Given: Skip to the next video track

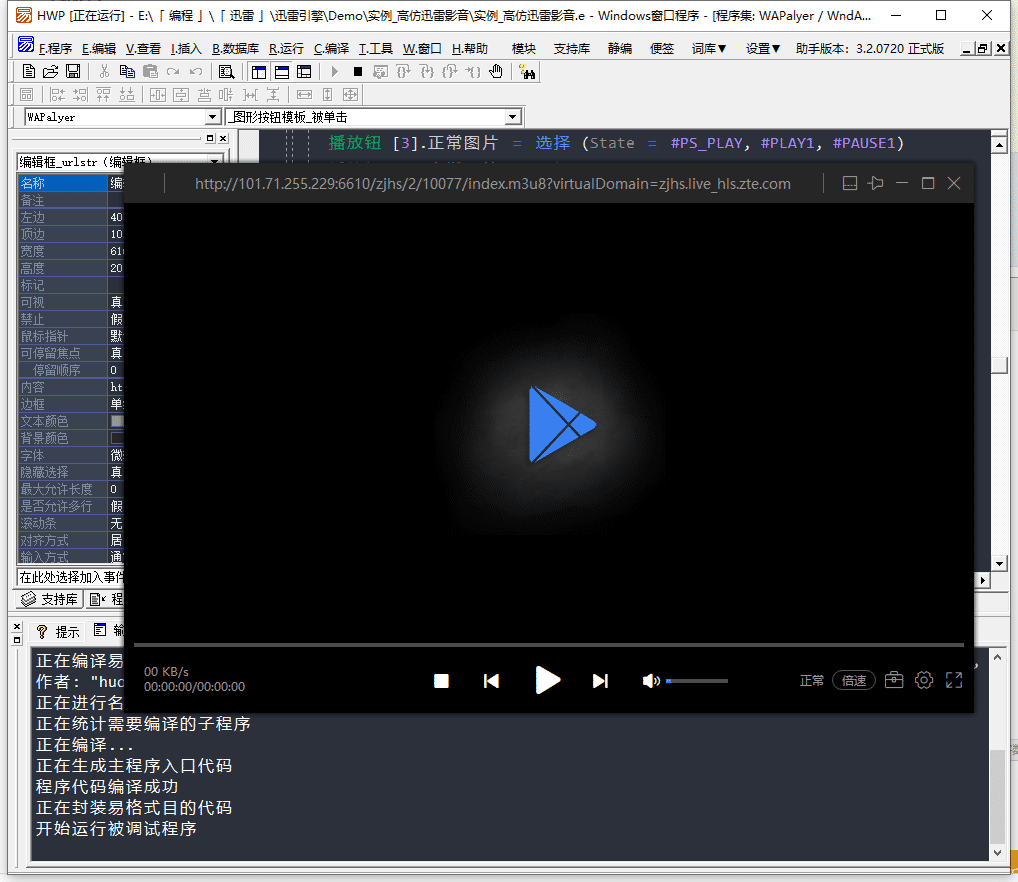Looking at the screenshot, I should 600,681.
